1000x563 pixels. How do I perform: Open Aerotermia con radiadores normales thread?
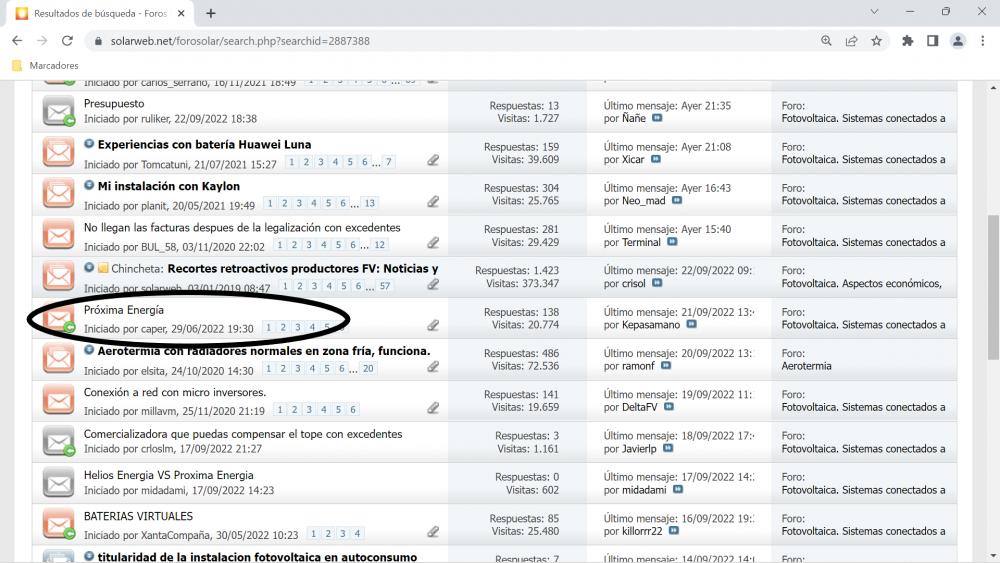coord(264,351)
